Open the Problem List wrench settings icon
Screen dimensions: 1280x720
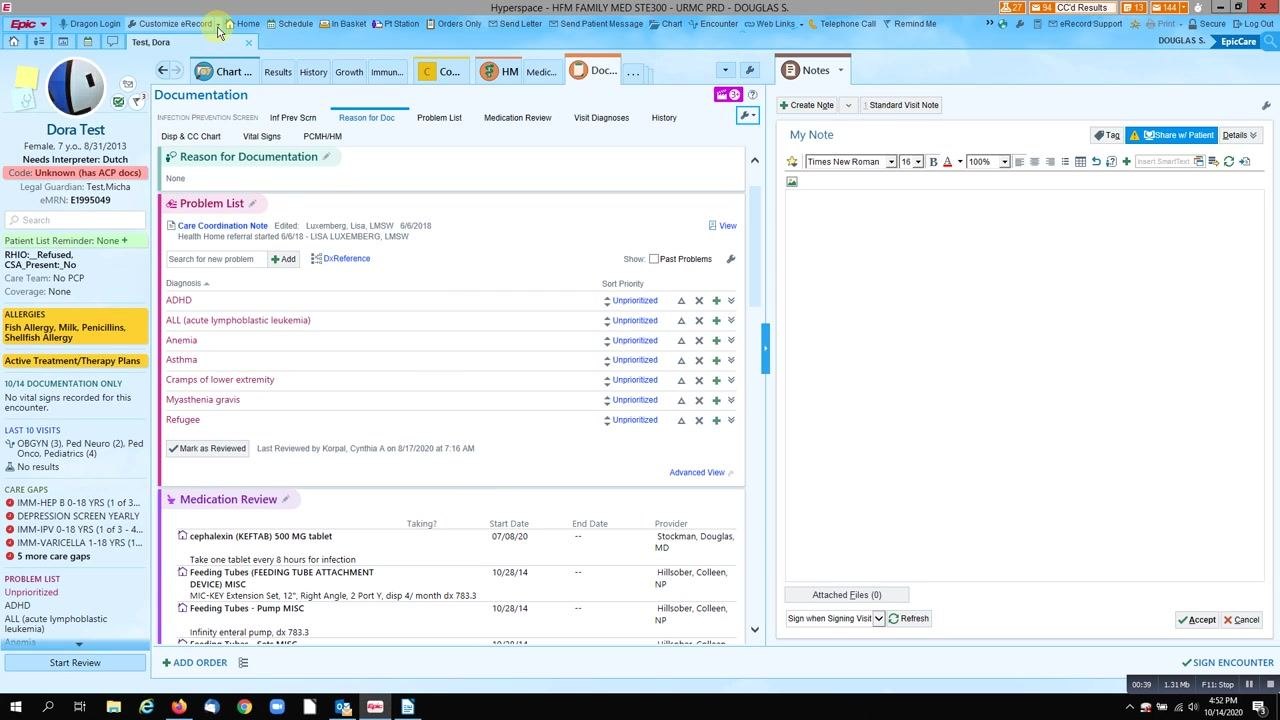pyautogui.click(x=731, y=259)
